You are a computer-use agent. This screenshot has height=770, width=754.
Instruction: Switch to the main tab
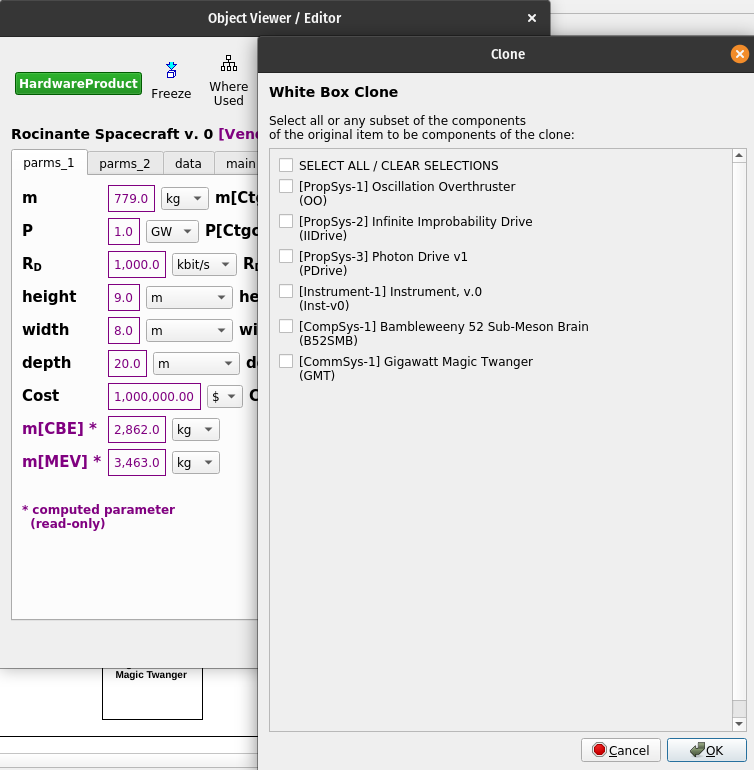point(236,164)
